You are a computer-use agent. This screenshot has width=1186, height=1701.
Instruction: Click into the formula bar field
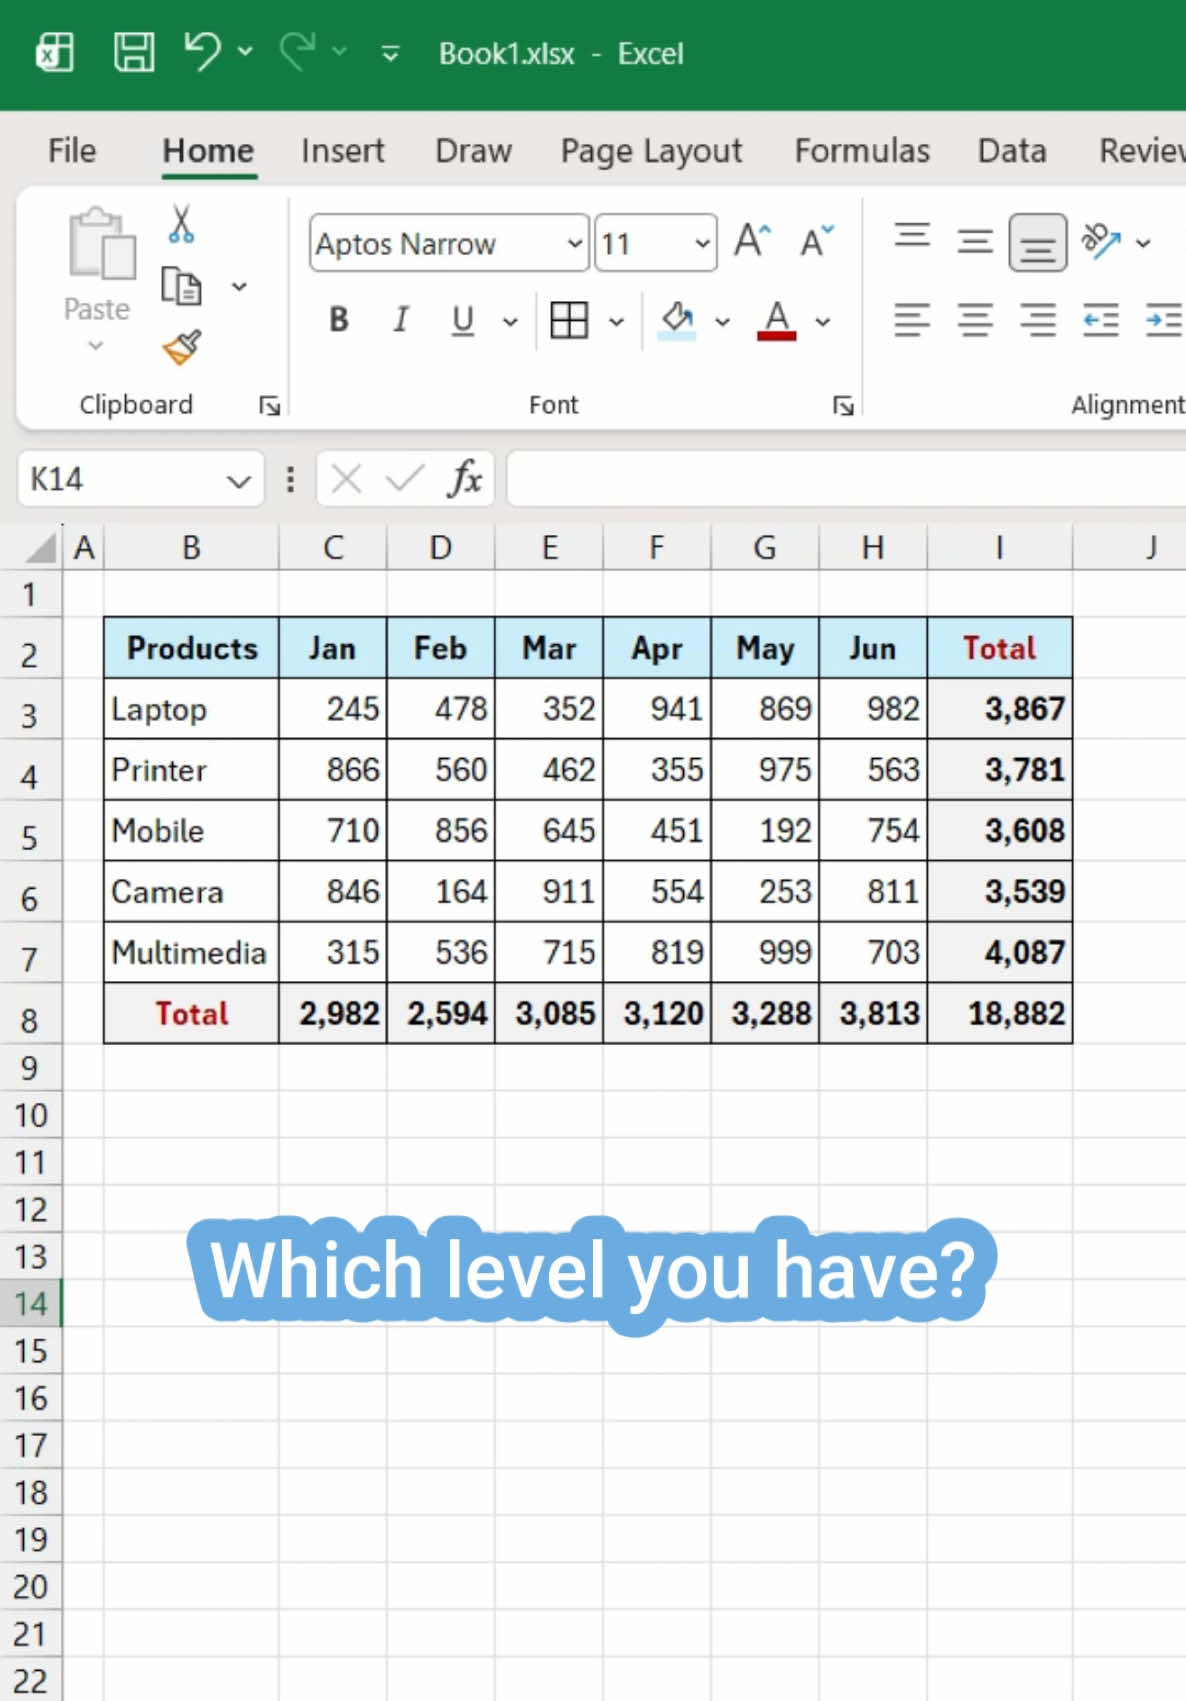(x=847, y=479)
